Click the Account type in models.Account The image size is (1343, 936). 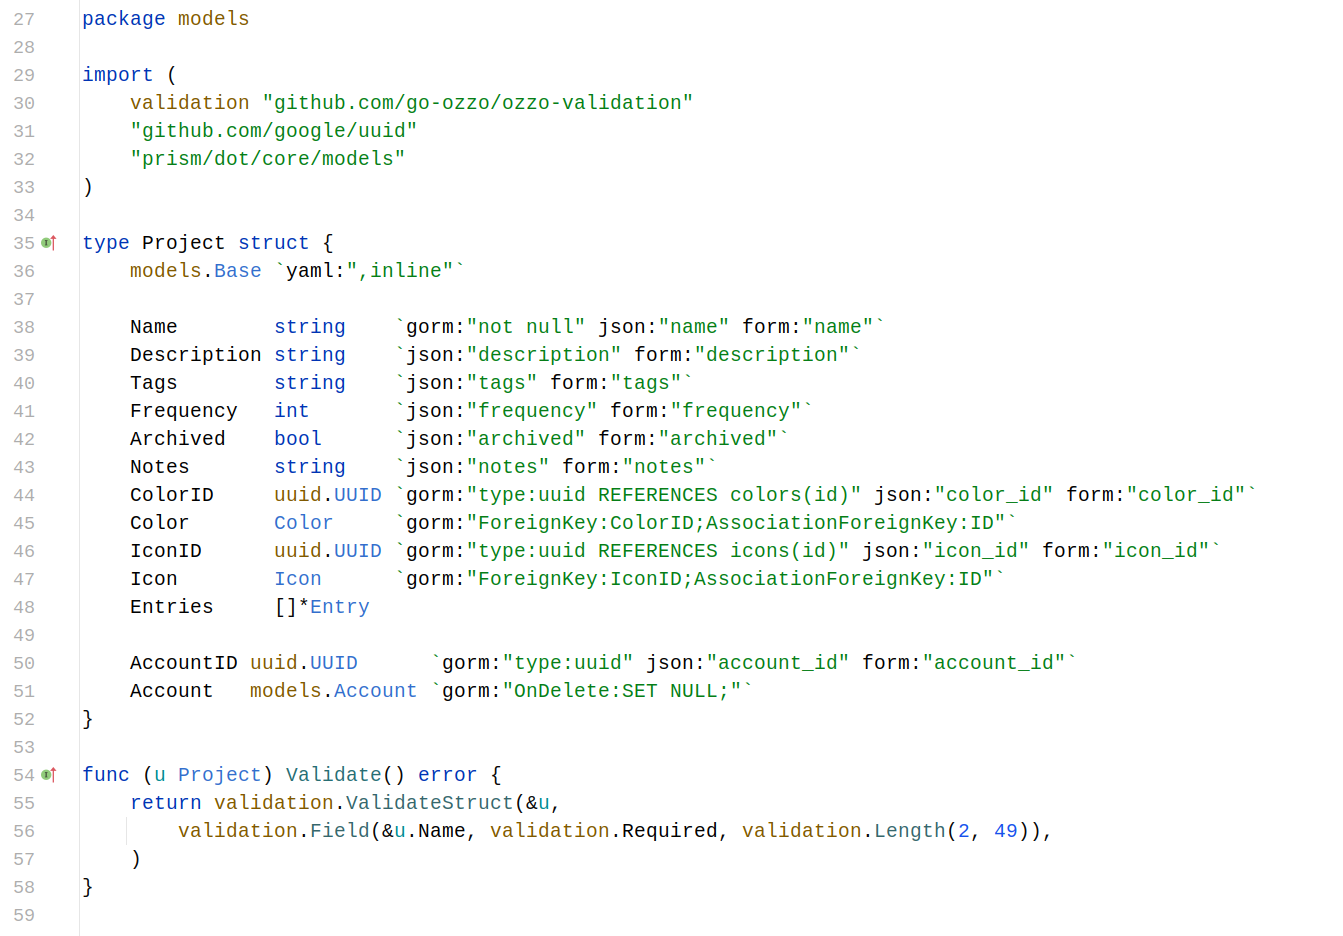375,691
